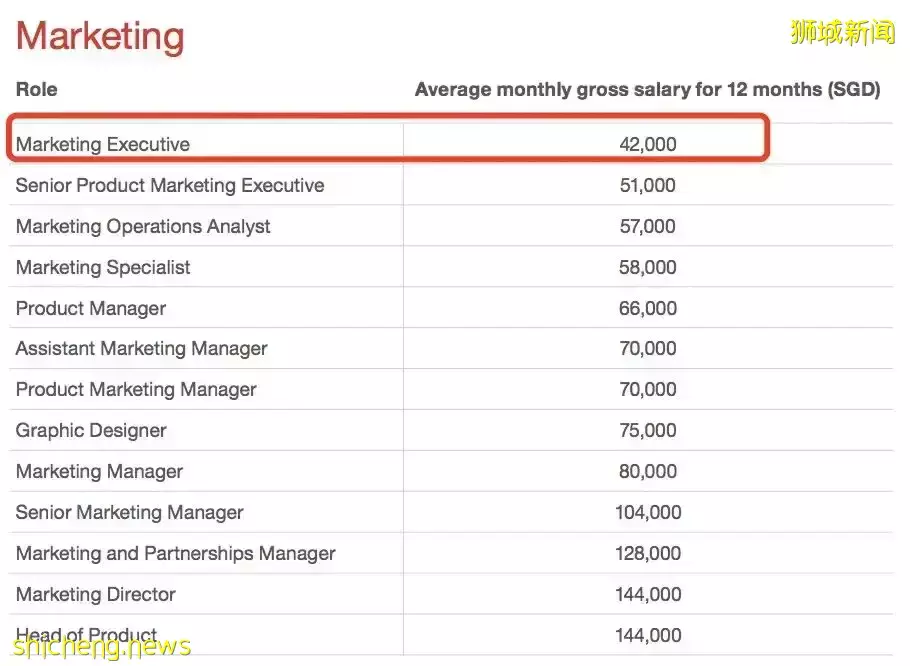
Task: Click the Marketing heading
Action: tap(100, 37)
